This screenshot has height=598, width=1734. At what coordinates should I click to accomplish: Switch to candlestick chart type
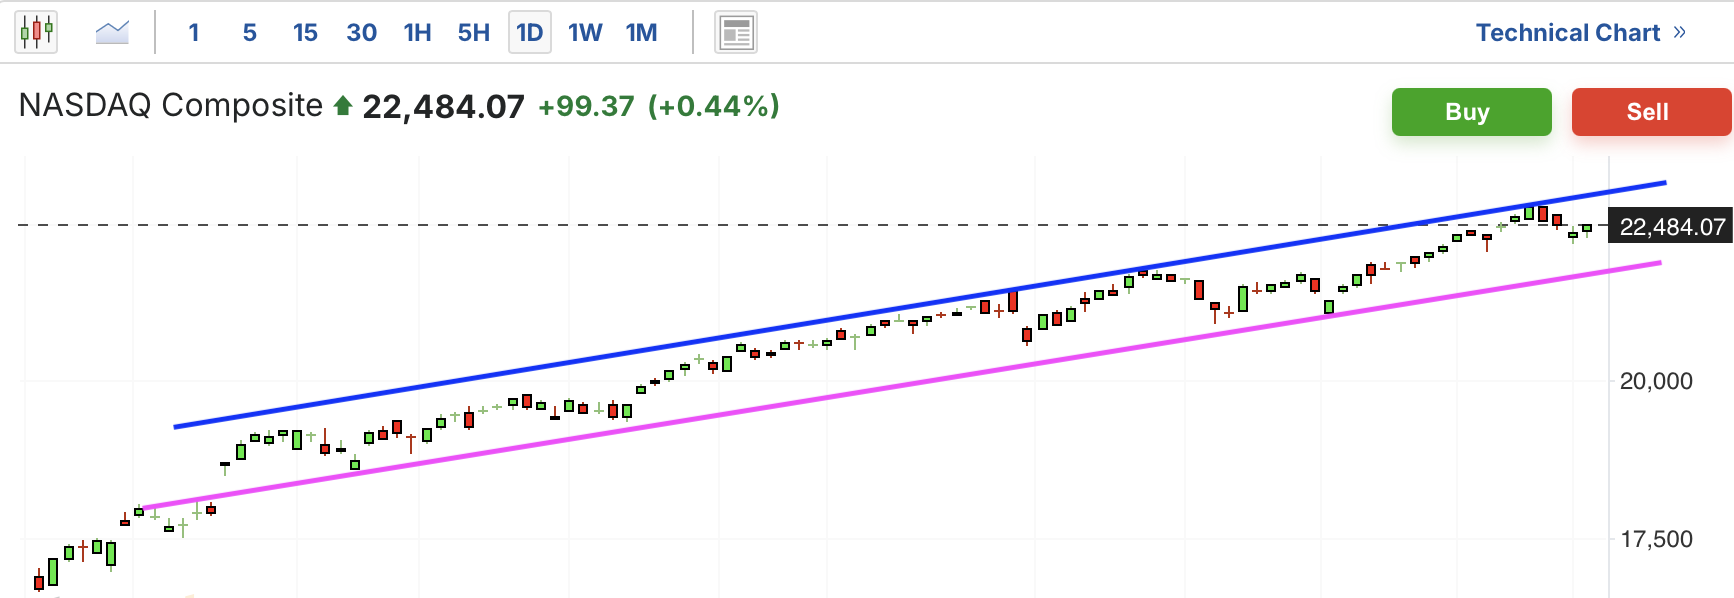[x=36, y=32]
